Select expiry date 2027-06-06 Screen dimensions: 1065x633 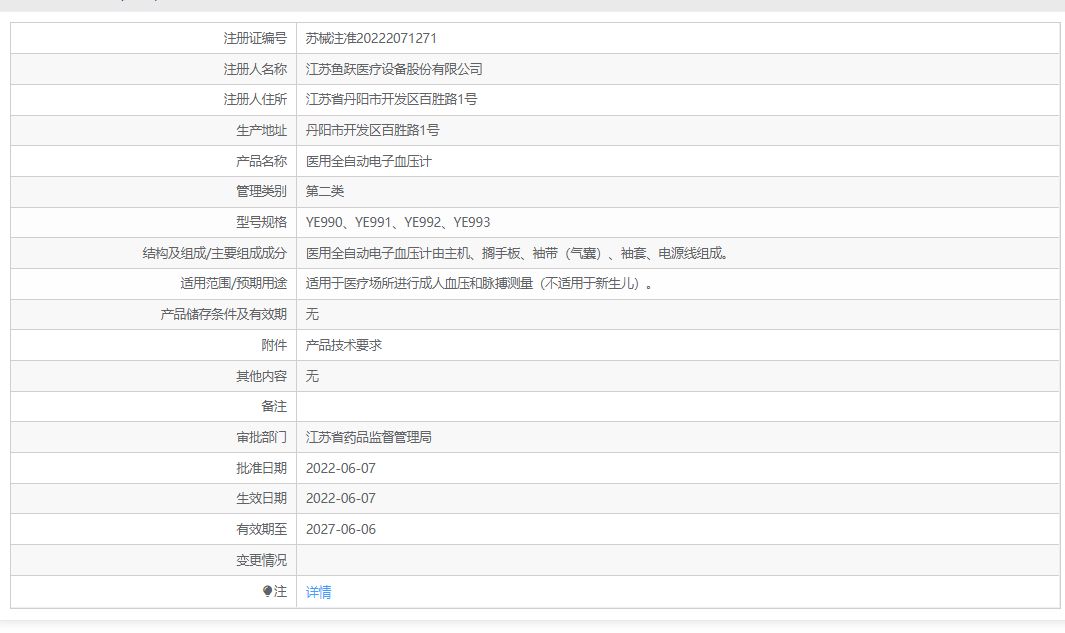pyautogui.click(x=340, y=530)
